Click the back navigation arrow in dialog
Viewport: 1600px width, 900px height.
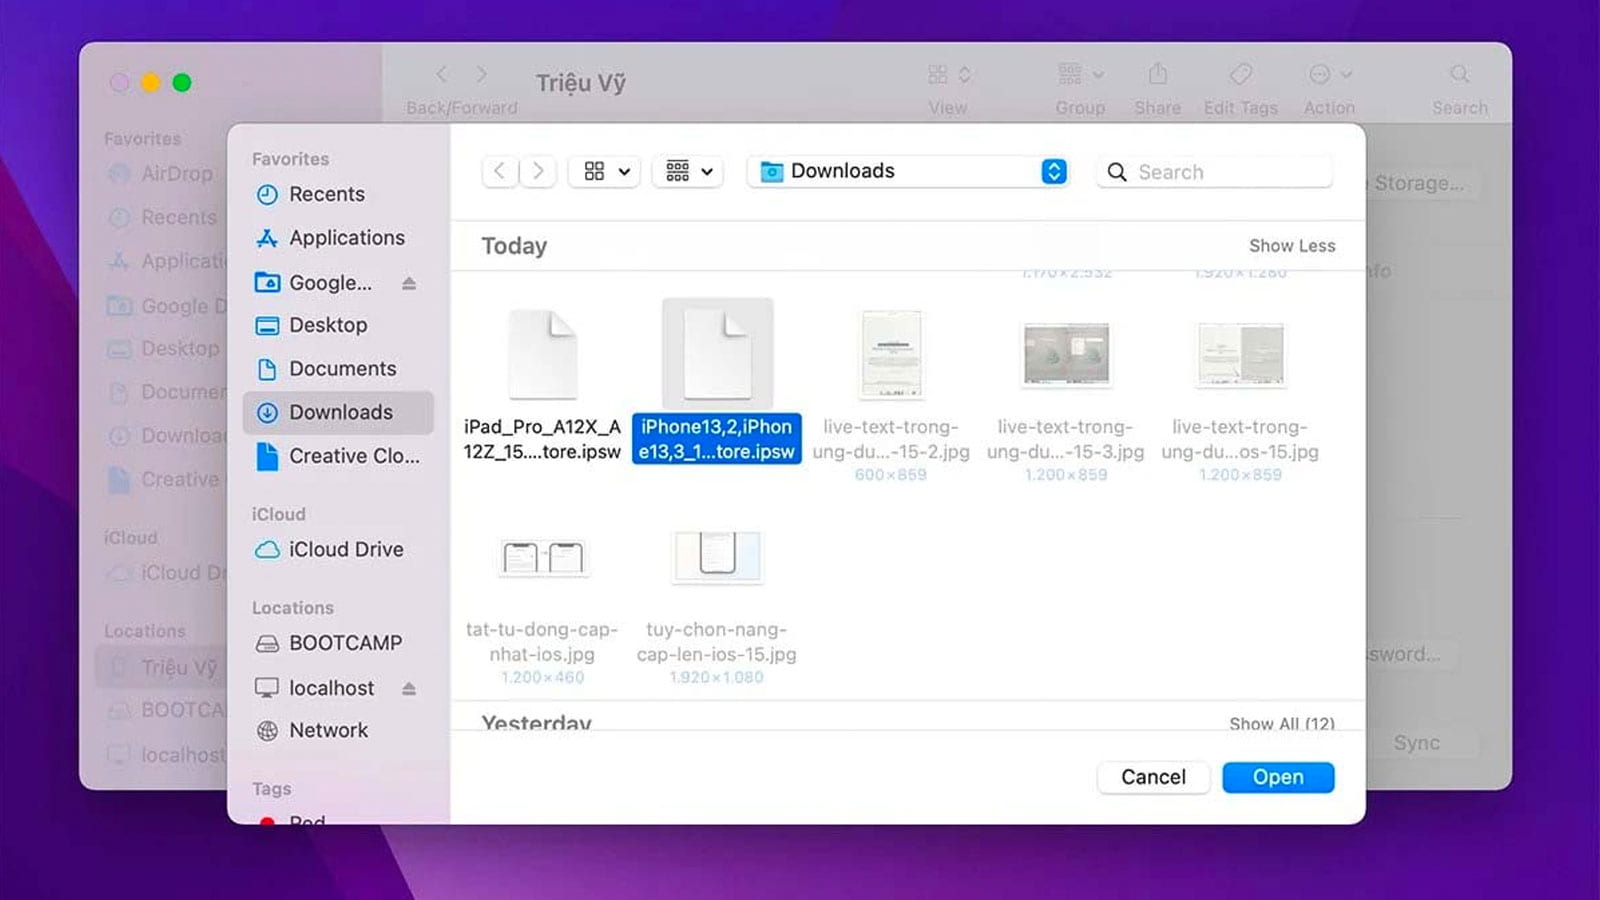(499, 172)
